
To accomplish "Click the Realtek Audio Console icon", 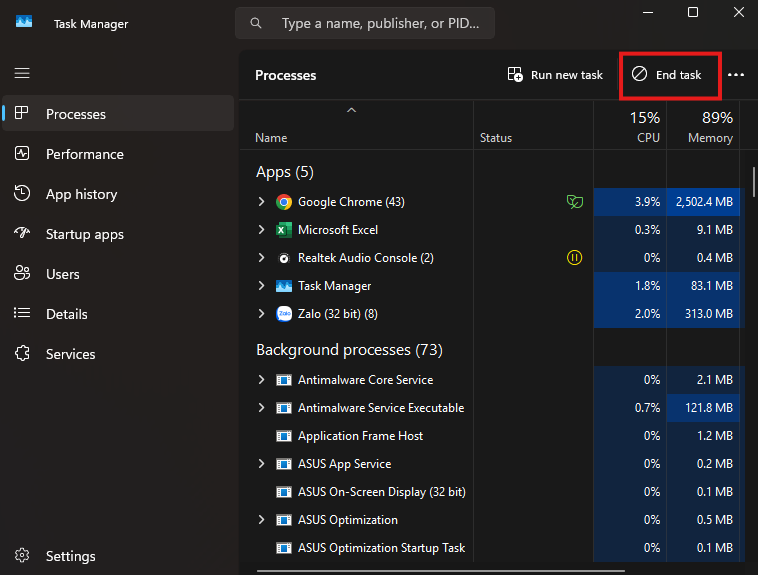I will point(284,258).
